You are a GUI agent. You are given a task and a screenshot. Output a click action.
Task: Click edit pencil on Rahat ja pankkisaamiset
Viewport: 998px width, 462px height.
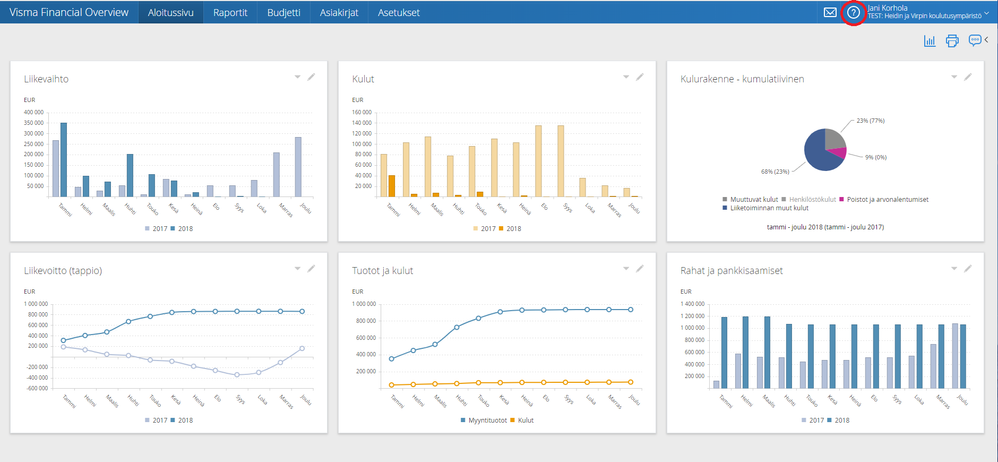(x=967, y=268)
